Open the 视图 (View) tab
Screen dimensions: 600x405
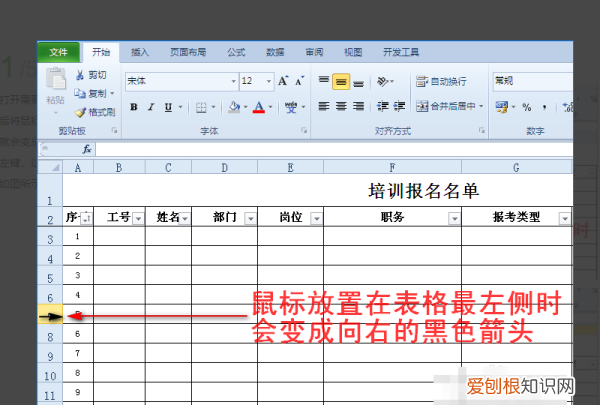[353, 52]
